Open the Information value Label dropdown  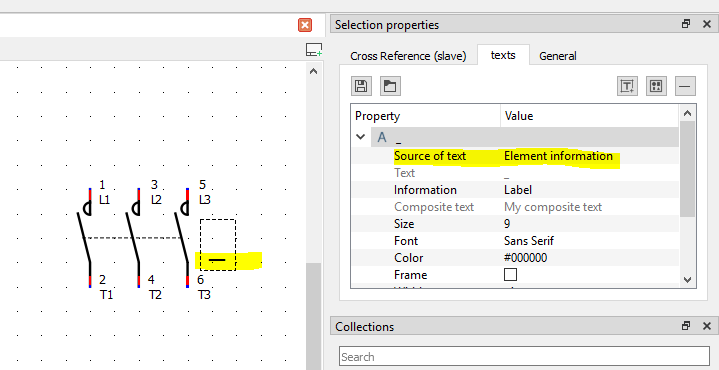click(x=589, y=190)
